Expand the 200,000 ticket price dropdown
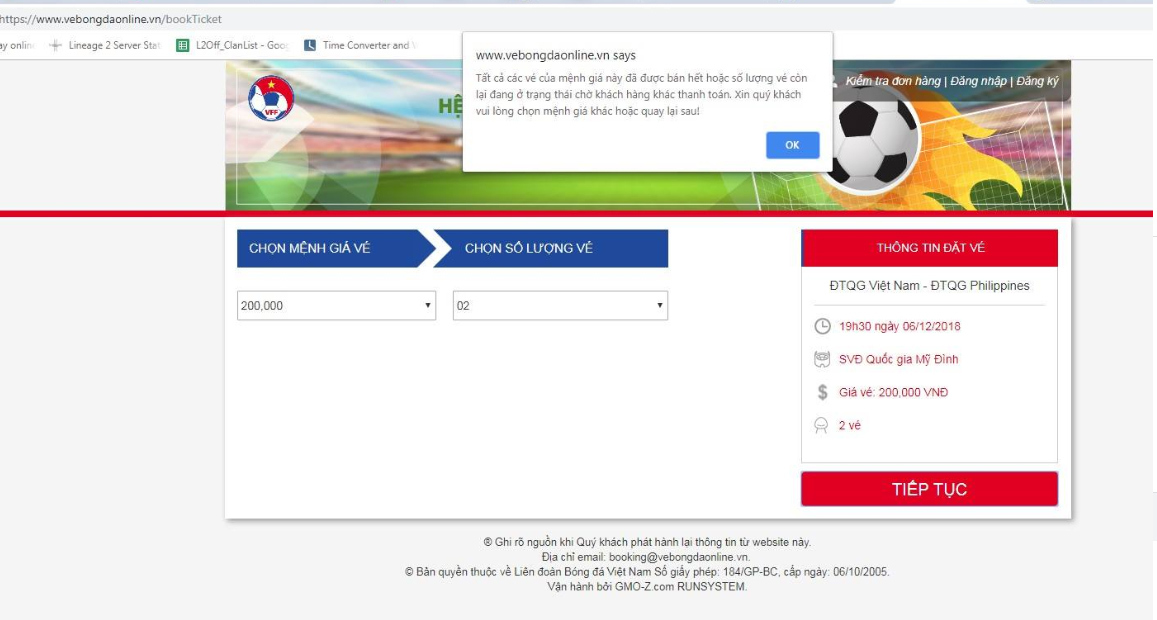Image resolution: width=1157 pixels, height=620 pixels. point(336,306)
